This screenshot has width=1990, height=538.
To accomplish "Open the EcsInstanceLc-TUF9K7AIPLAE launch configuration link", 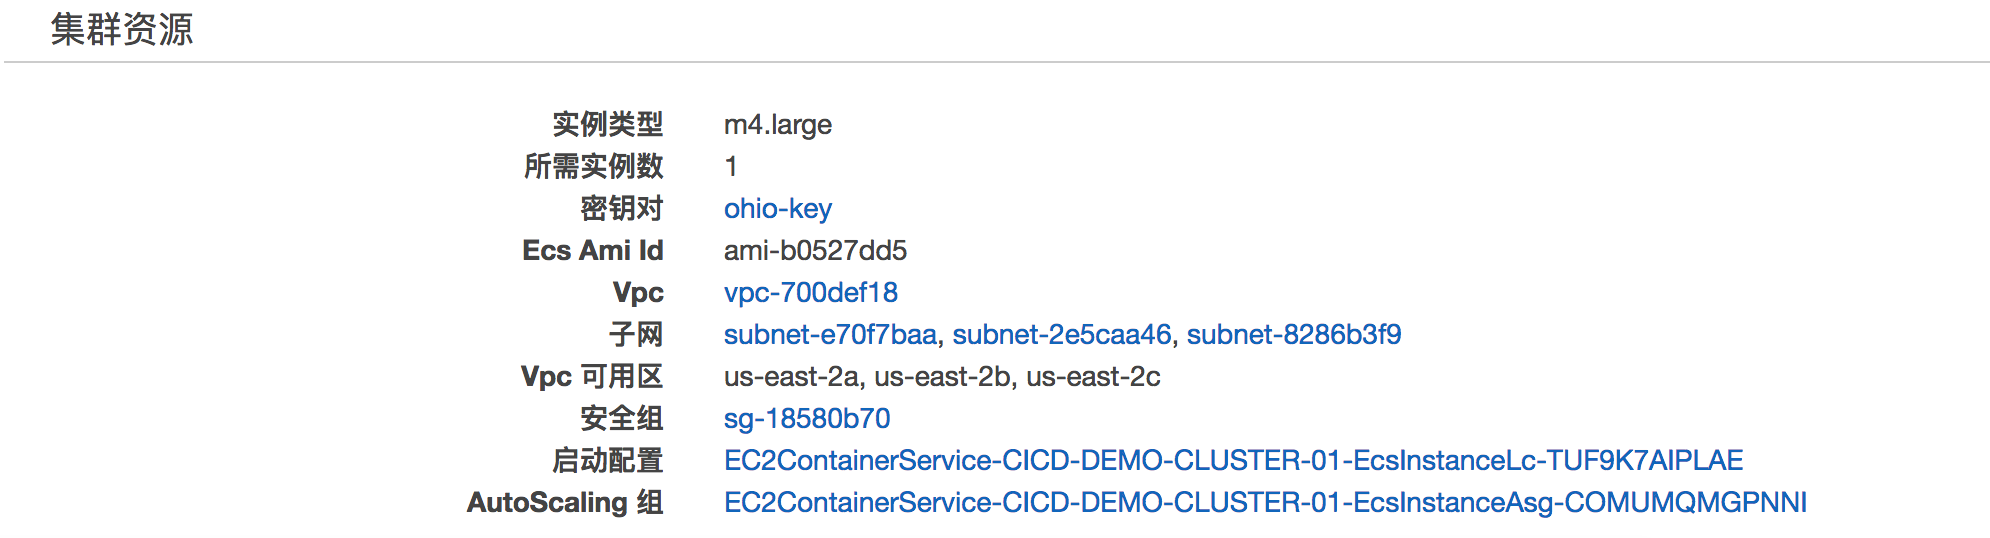I will (x=1233, y=460).
